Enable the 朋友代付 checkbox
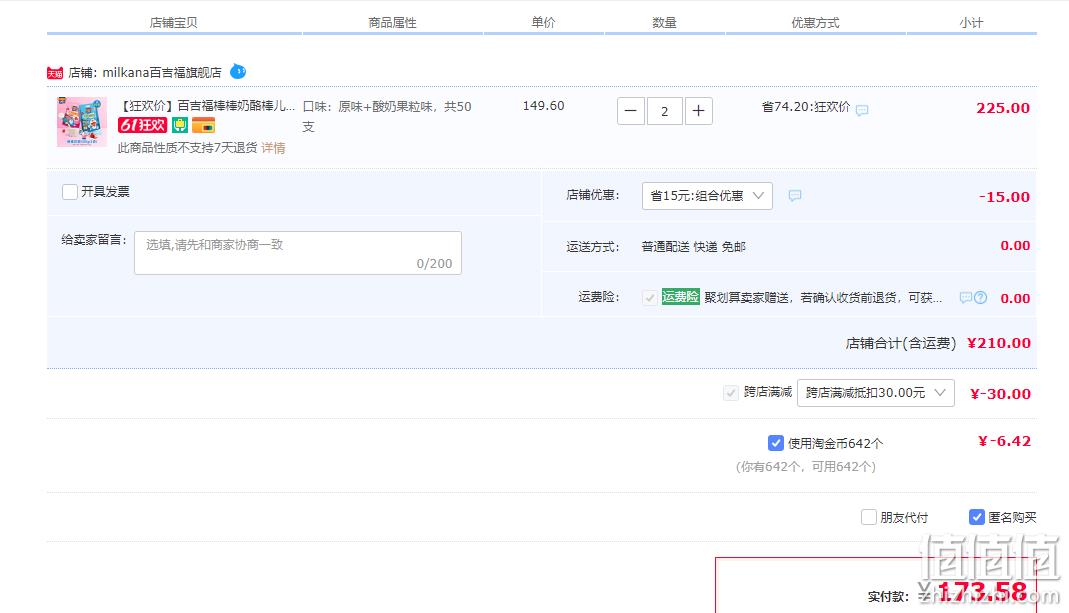This screenshot has width=1069, height=613. point(869,517)
